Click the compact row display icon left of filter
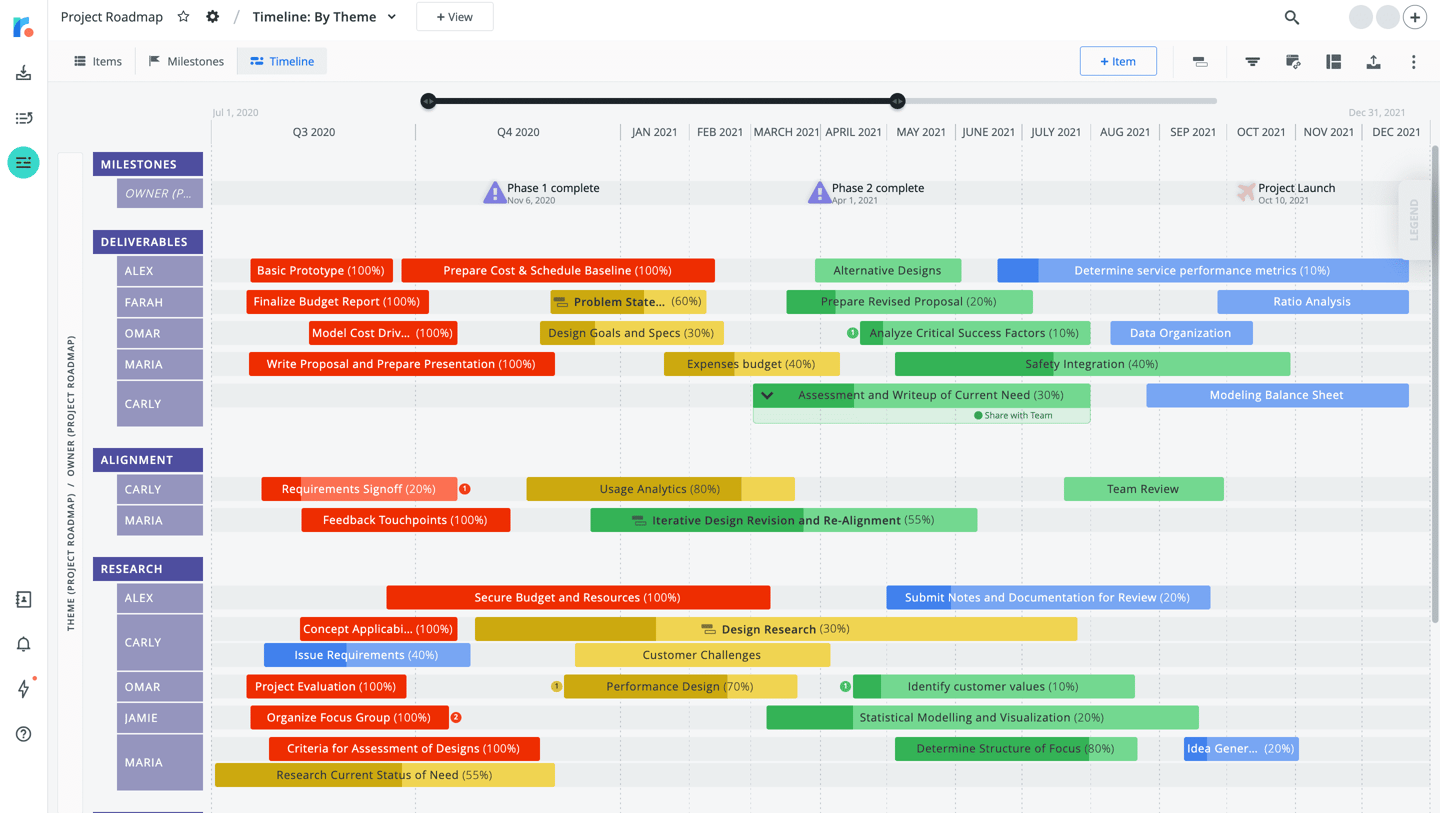Viewport: 1440px width, 813px height. (x=1198, y=61)
